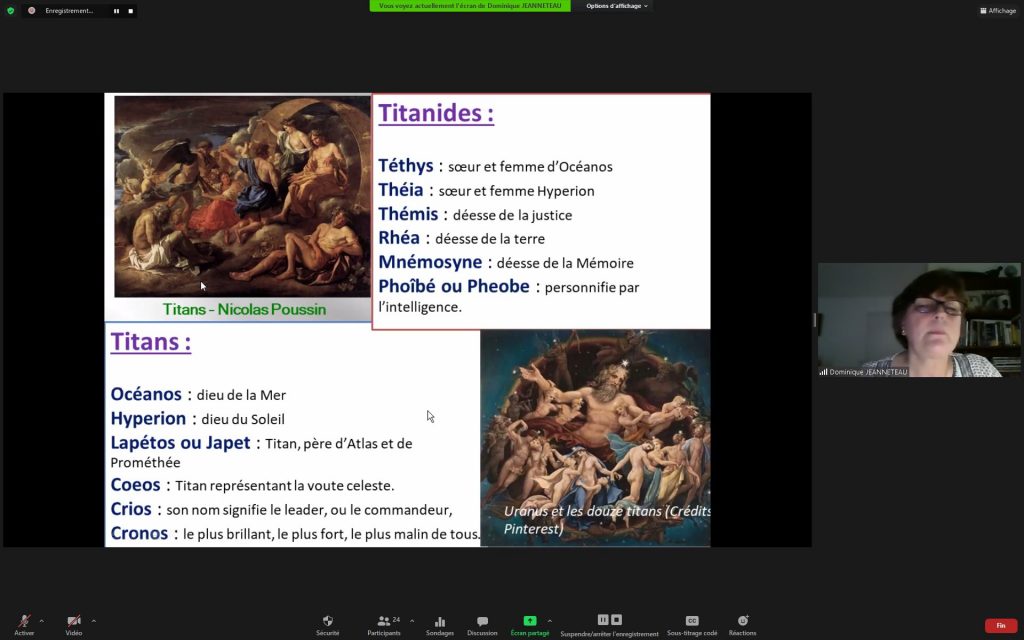1024x640 pixels.
Task: Expand share options arrow beside Écran partagé
Action: [x=549, y=621]
